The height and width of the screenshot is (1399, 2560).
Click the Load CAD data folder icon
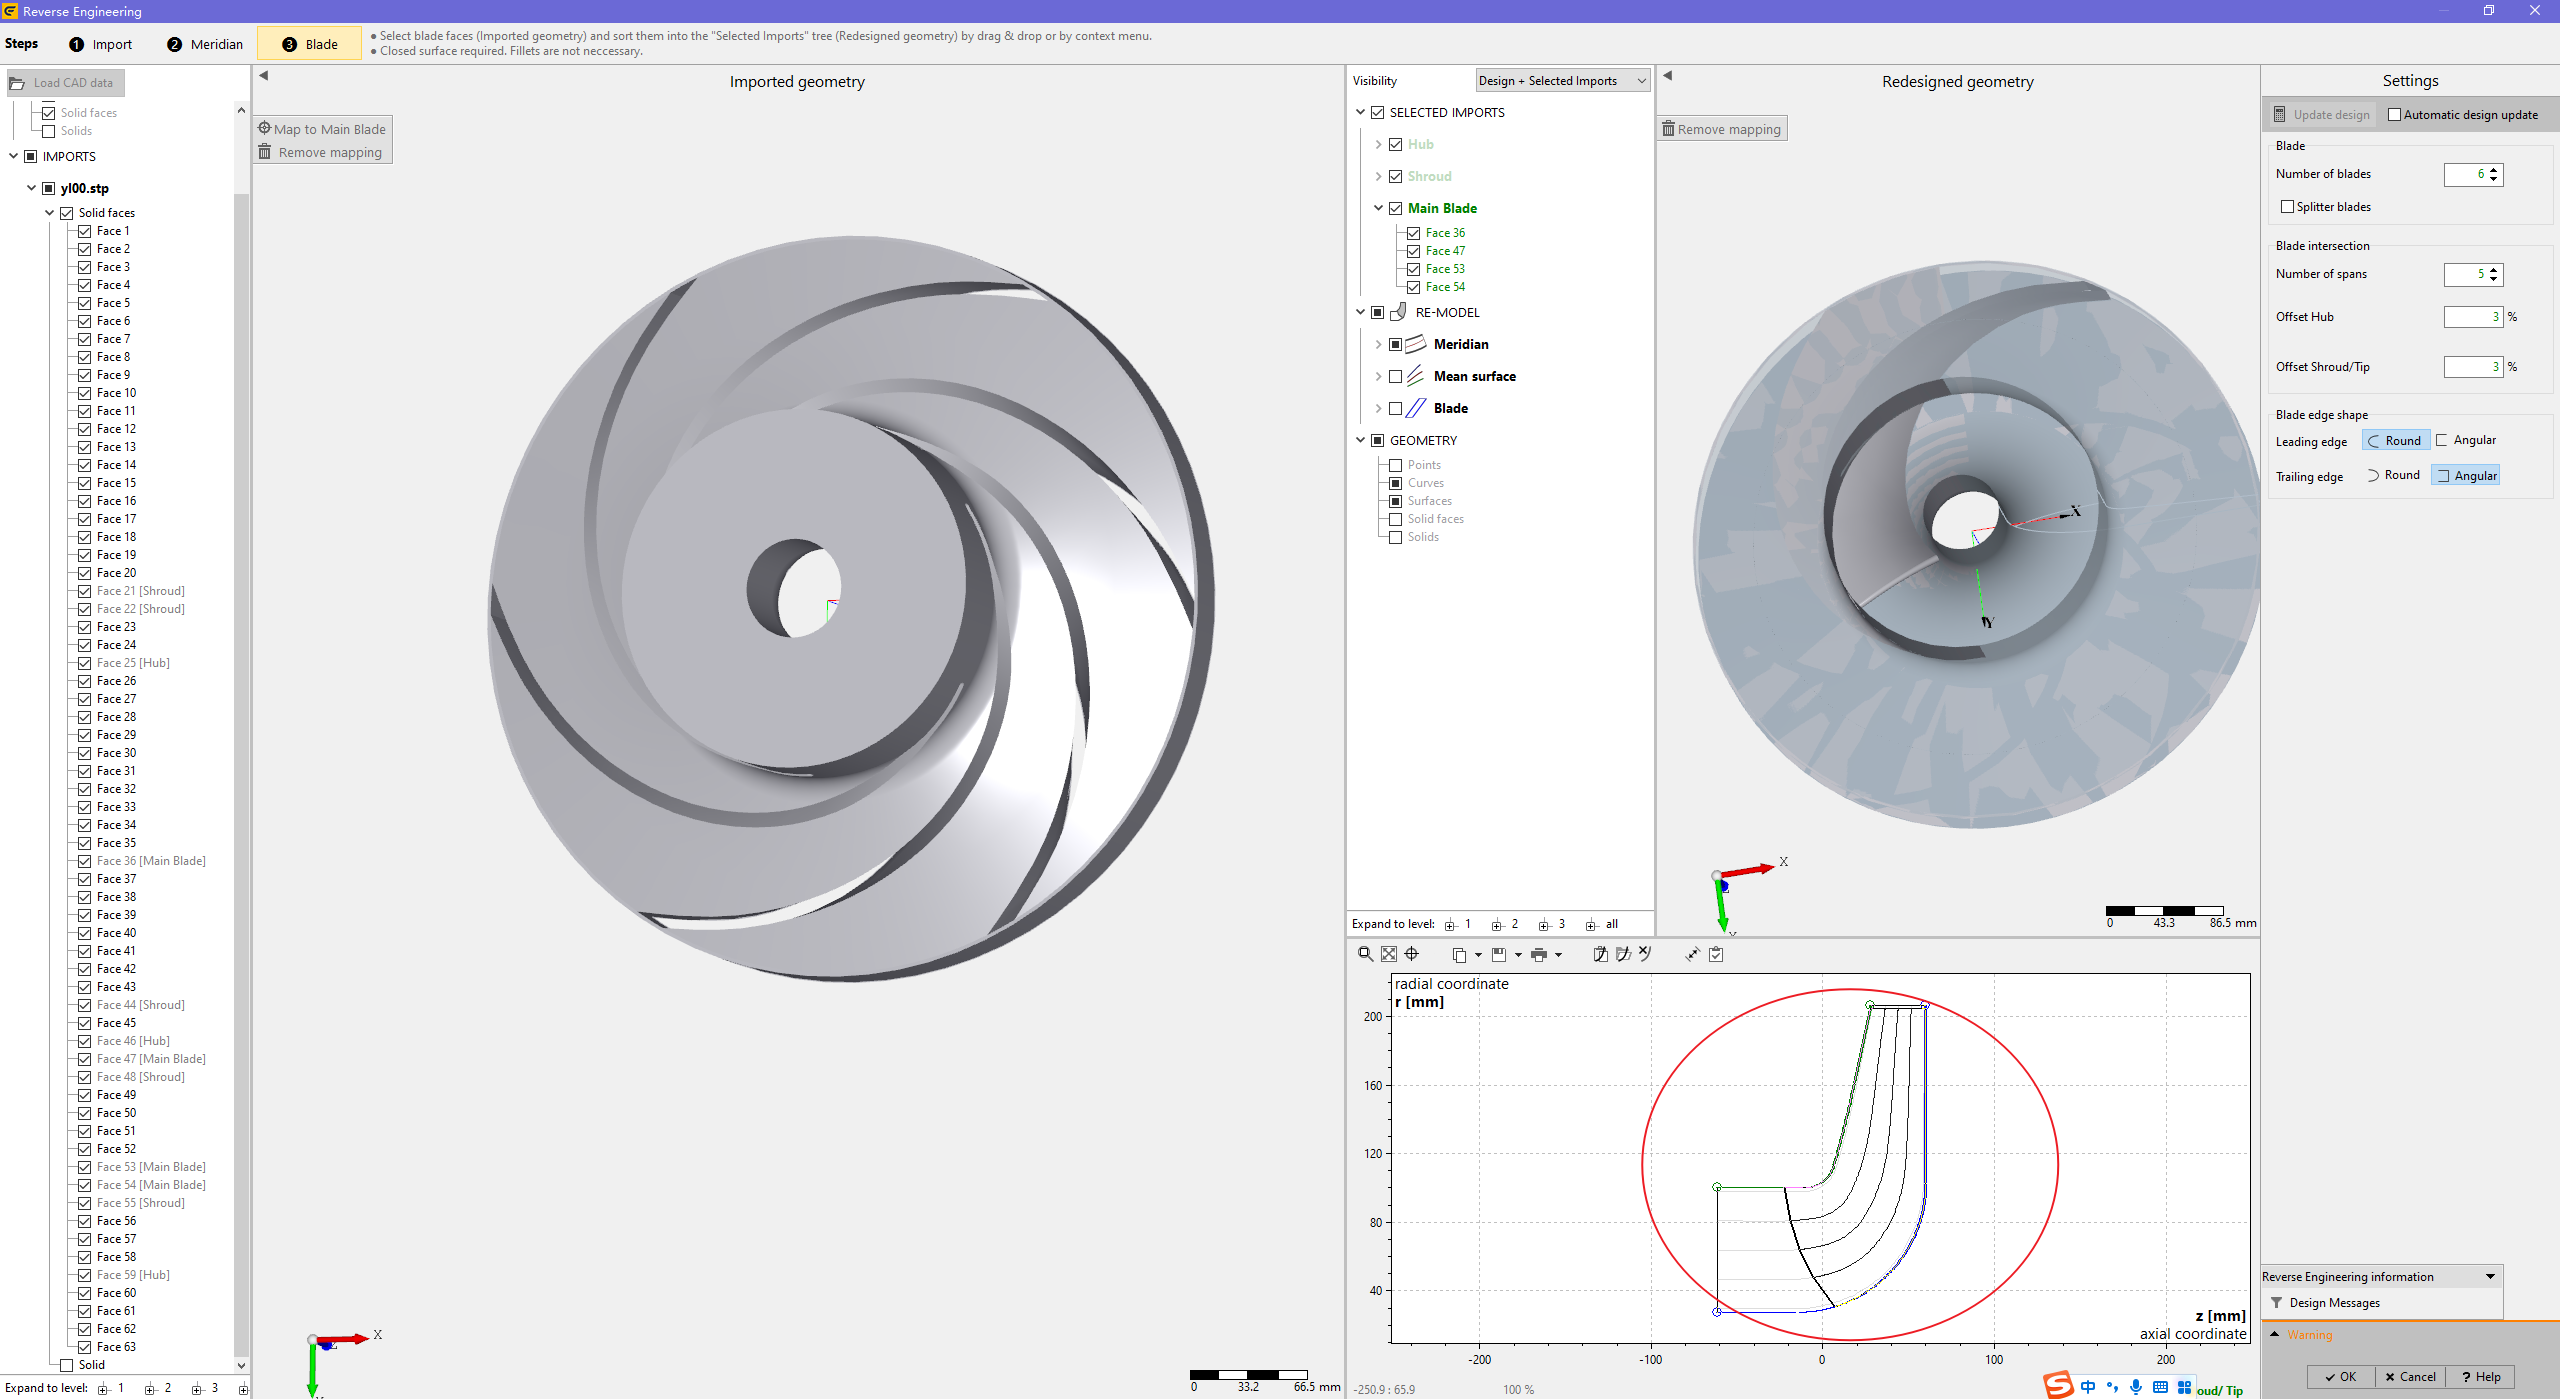[x=17, y=83]
